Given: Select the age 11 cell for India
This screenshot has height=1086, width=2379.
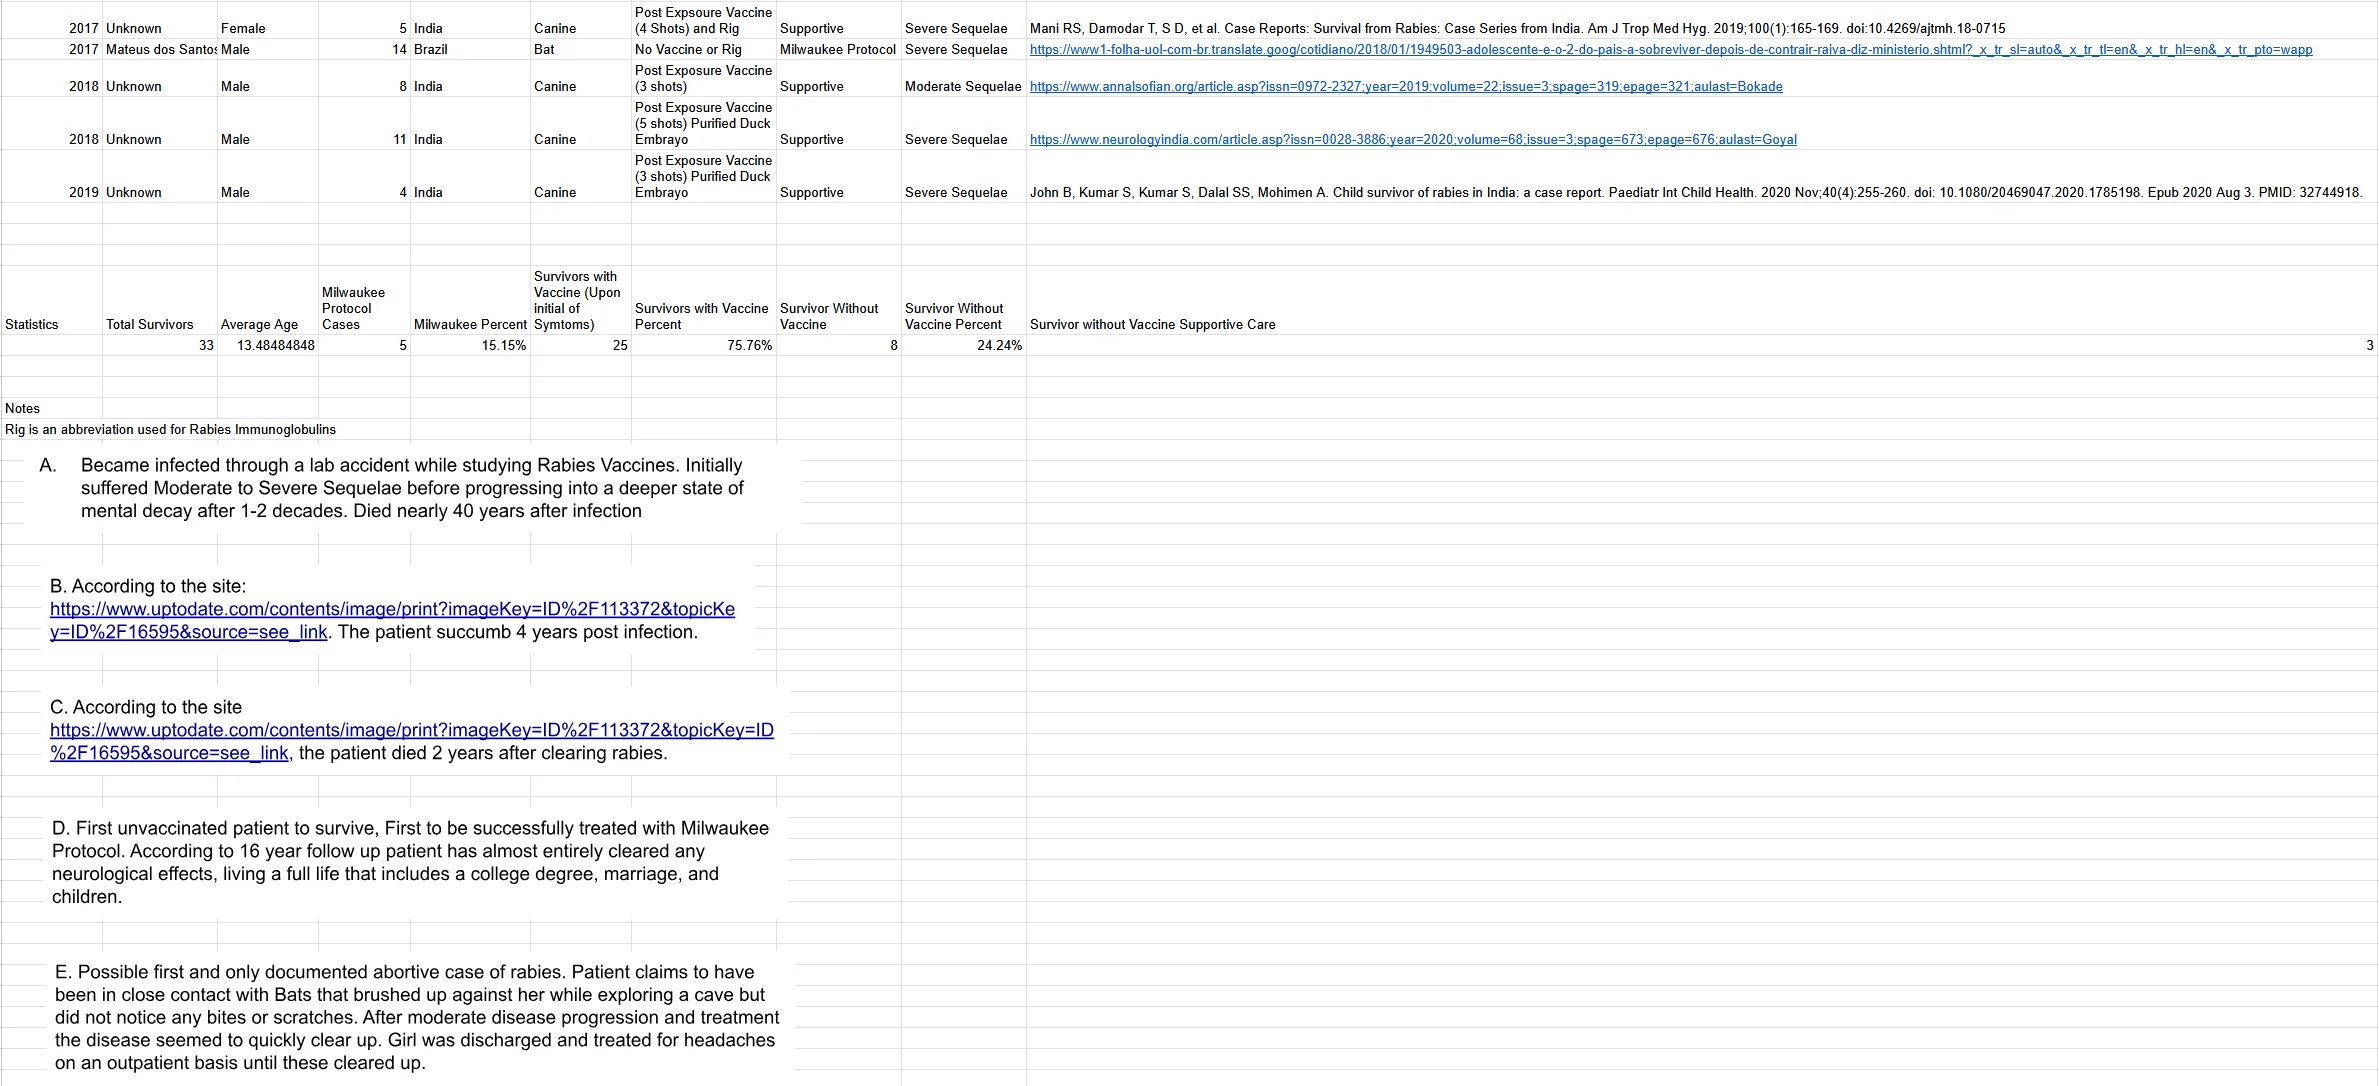Looking at the screenshot, I should pos(364,123).
